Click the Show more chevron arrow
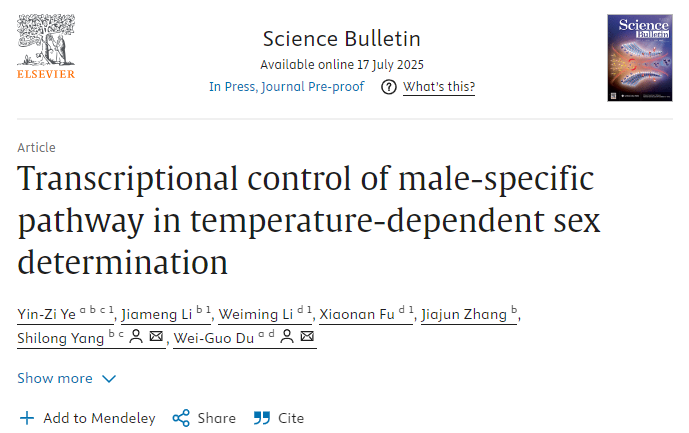689x433 pixels. click(x=109, y=378)
